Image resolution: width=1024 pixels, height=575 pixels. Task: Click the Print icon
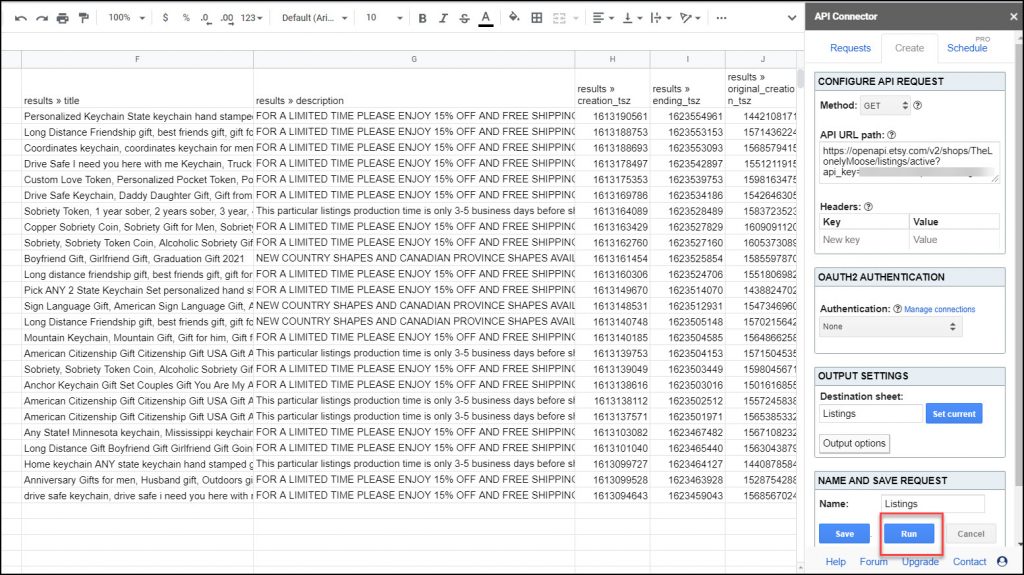click(63, 18)
